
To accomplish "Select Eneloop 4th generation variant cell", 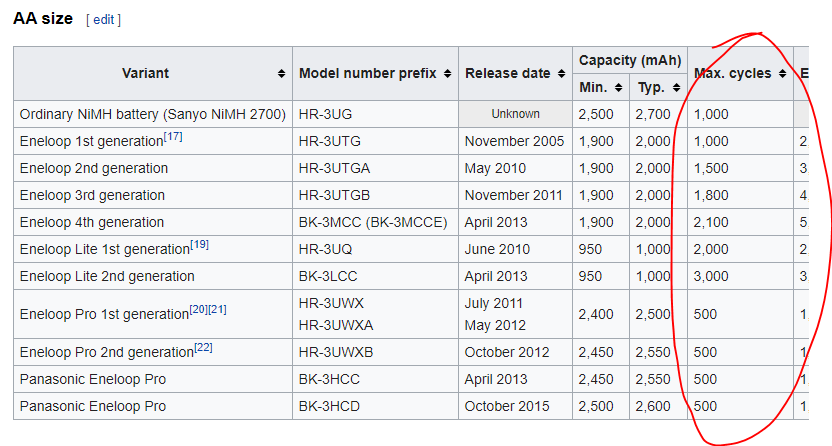I will [x=153, y=222].
